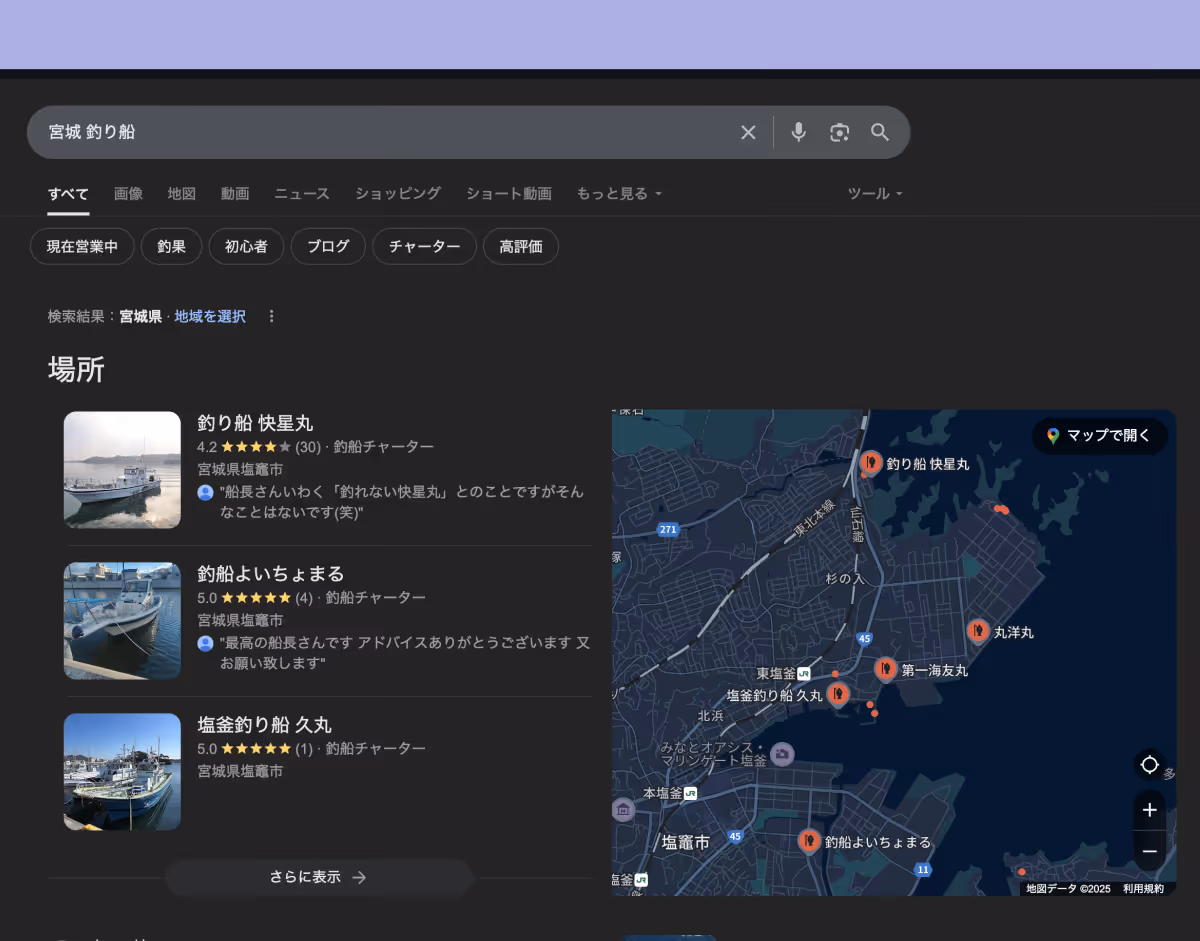1200x941 pixels.
Task: Click the さらに表示 button
Action: coord(318,877)
